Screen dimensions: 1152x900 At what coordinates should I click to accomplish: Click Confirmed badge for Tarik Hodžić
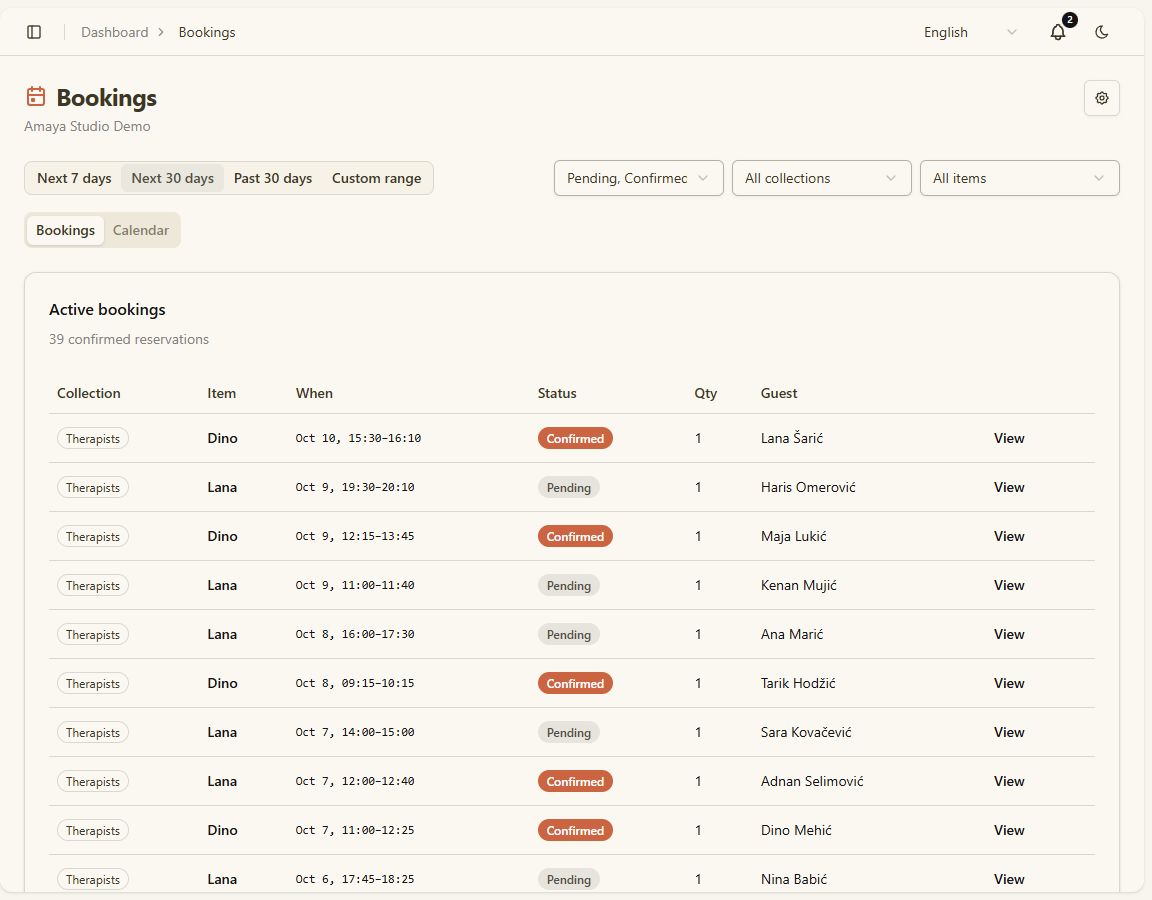point(575,683)
